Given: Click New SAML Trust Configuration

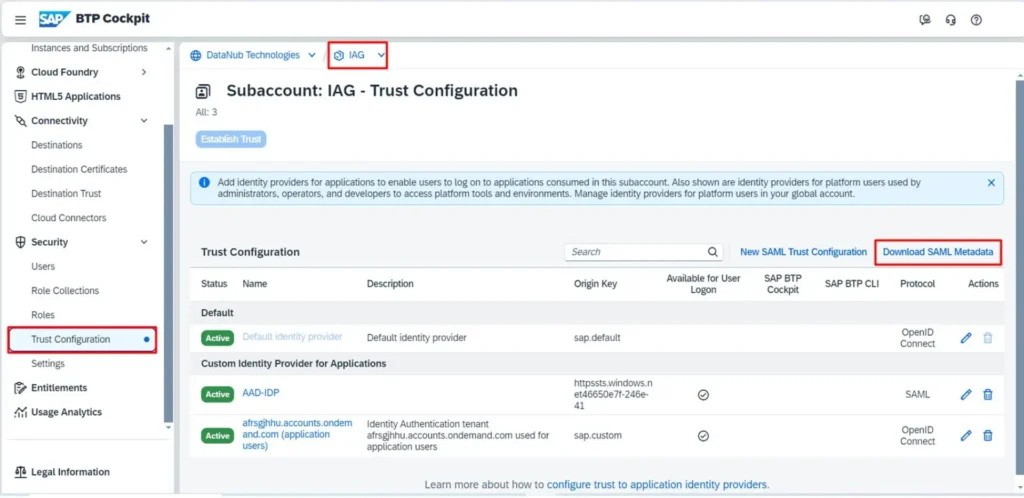Looking at the screenshot, I should tap(803, 252).
